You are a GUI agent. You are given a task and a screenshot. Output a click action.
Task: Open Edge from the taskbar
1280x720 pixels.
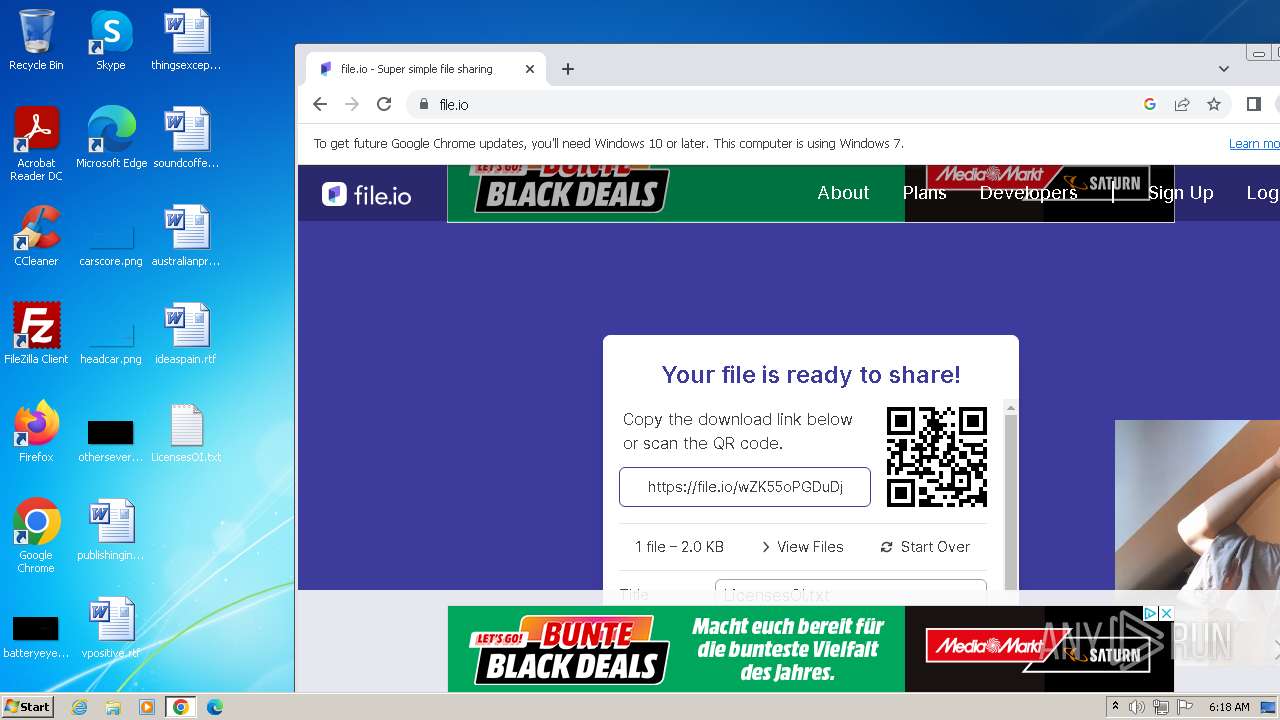tap(215, 707)
